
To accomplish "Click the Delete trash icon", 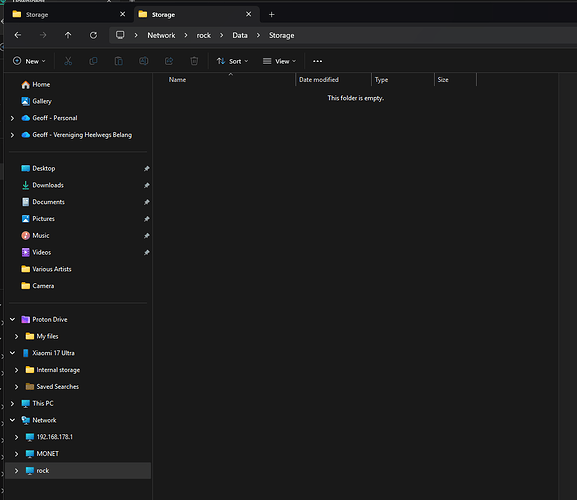I will (194, 61).
